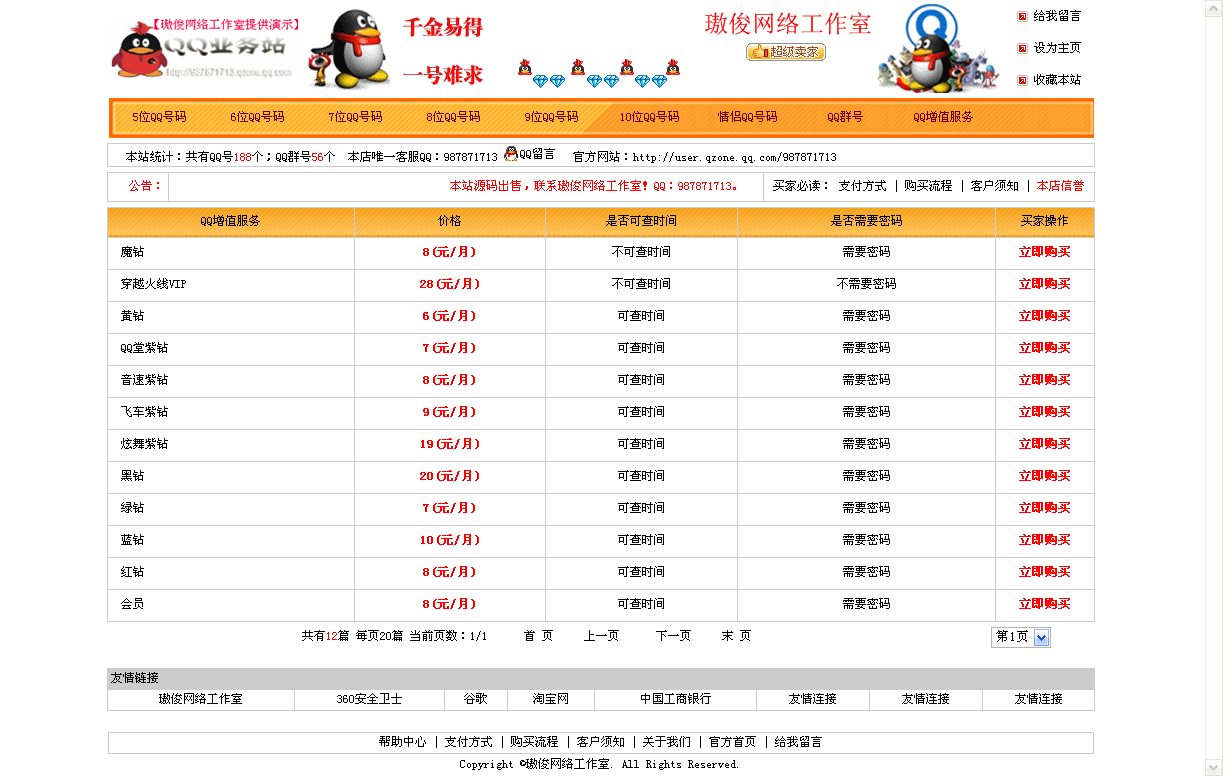Click the 给我留言 arrow icon
Viewport: 1224px width, 776px height.
[x=1022, y=16]
